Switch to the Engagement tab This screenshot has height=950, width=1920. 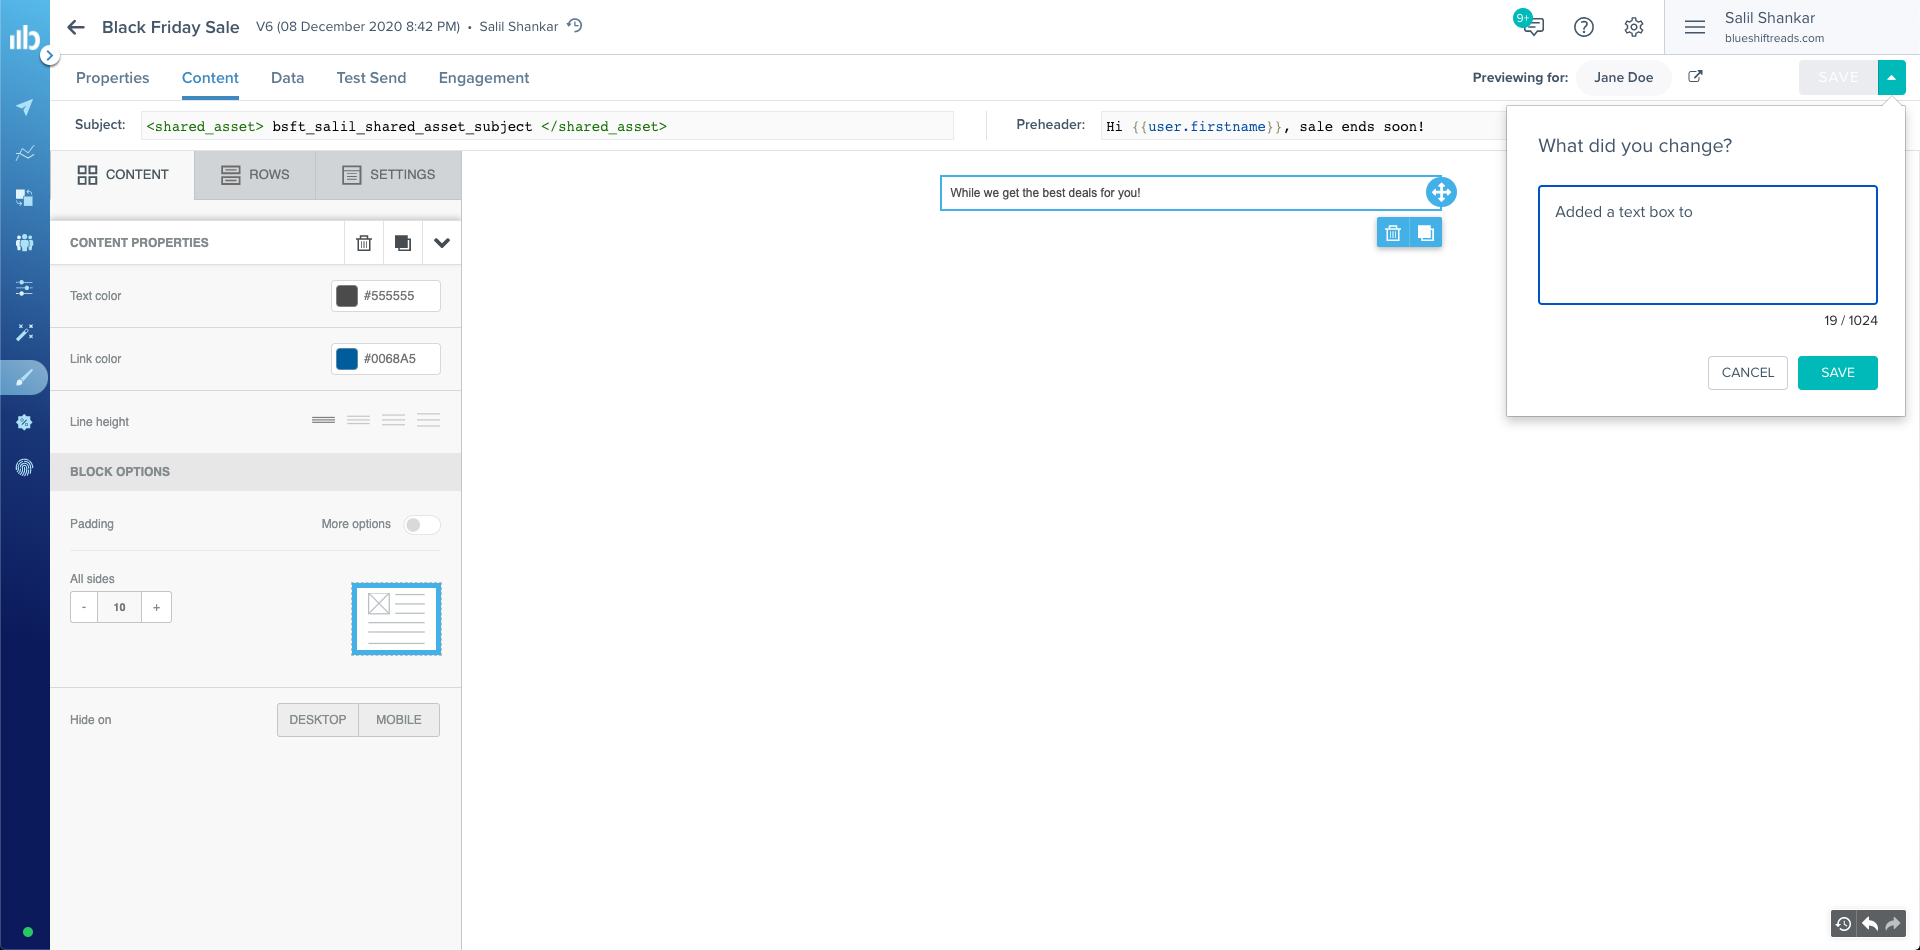(484, 78)
